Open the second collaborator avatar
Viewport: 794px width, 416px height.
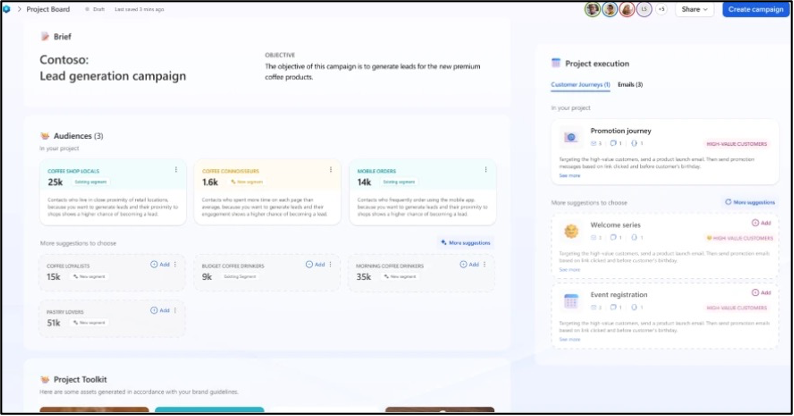pos(610,9)
